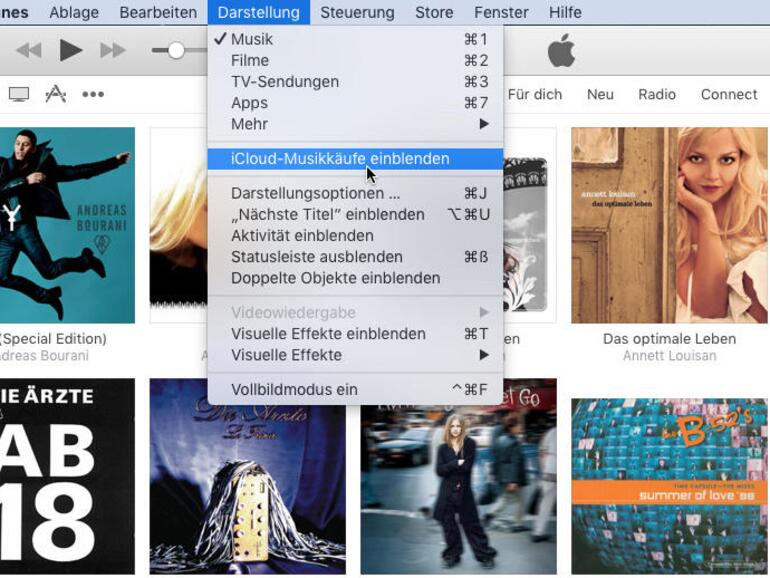Screen dimensions: 770x578
Task: Open Darstellungsoptionen …
Action: click(356, 193)
